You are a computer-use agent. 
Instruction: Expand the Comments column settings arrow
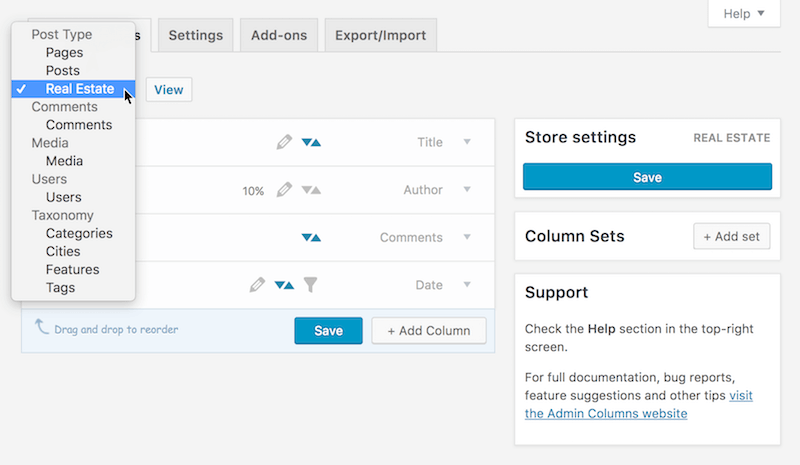coord(467,237)
